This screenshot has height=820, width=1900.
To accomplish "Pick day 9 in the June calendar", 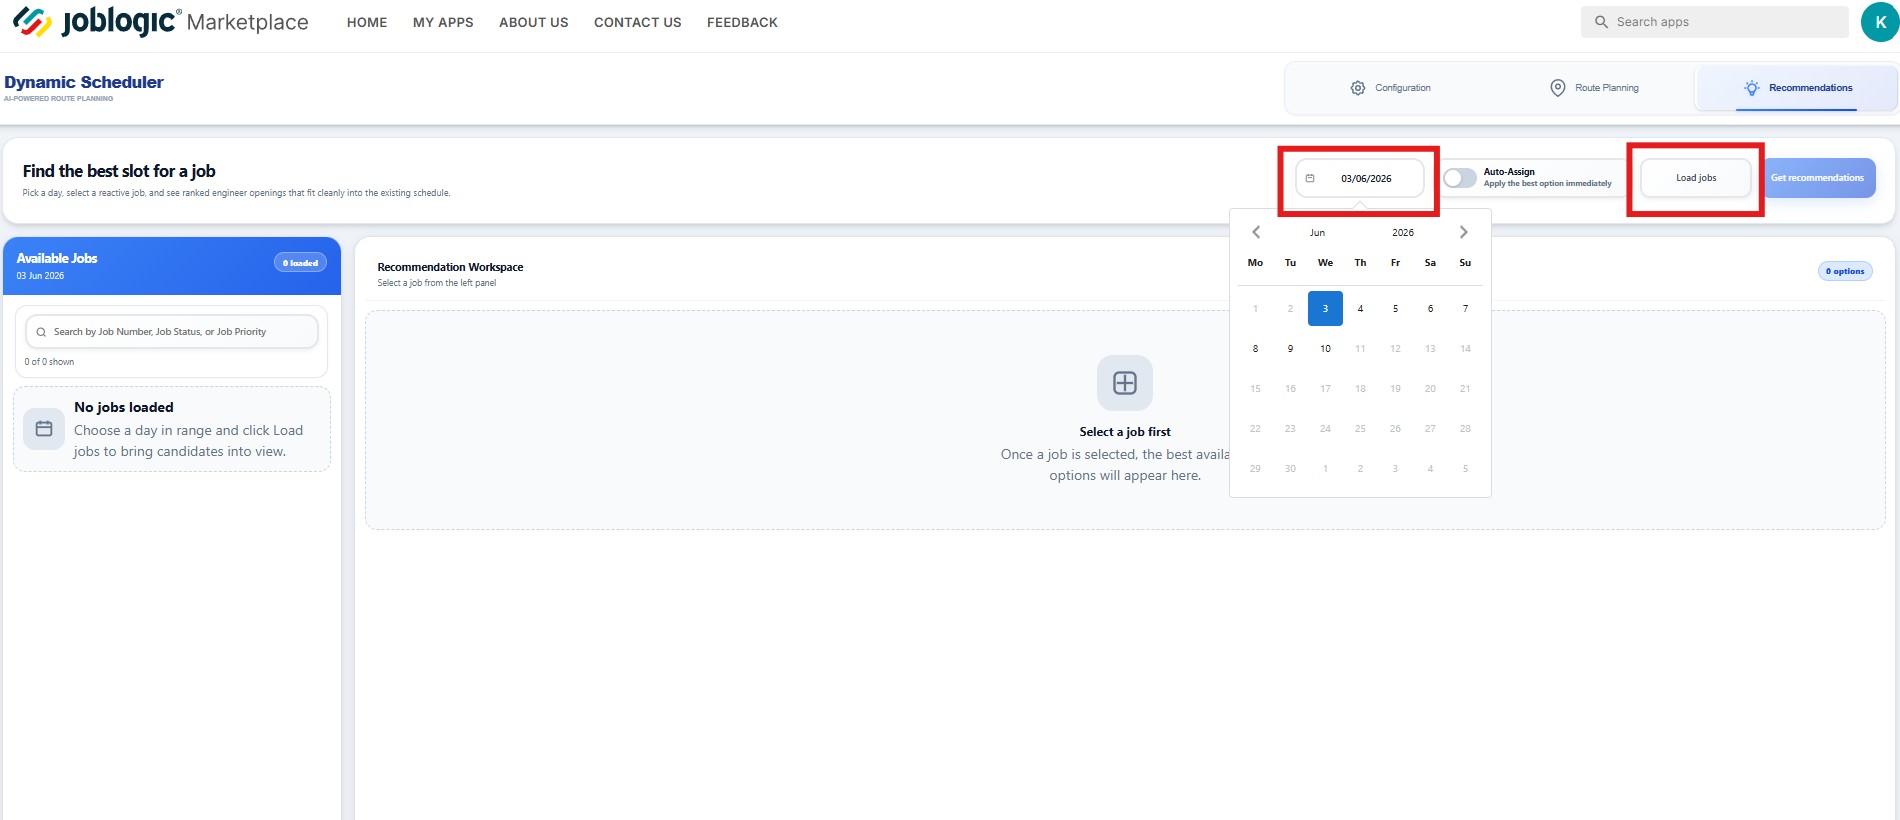I will tap(1290, 349).
